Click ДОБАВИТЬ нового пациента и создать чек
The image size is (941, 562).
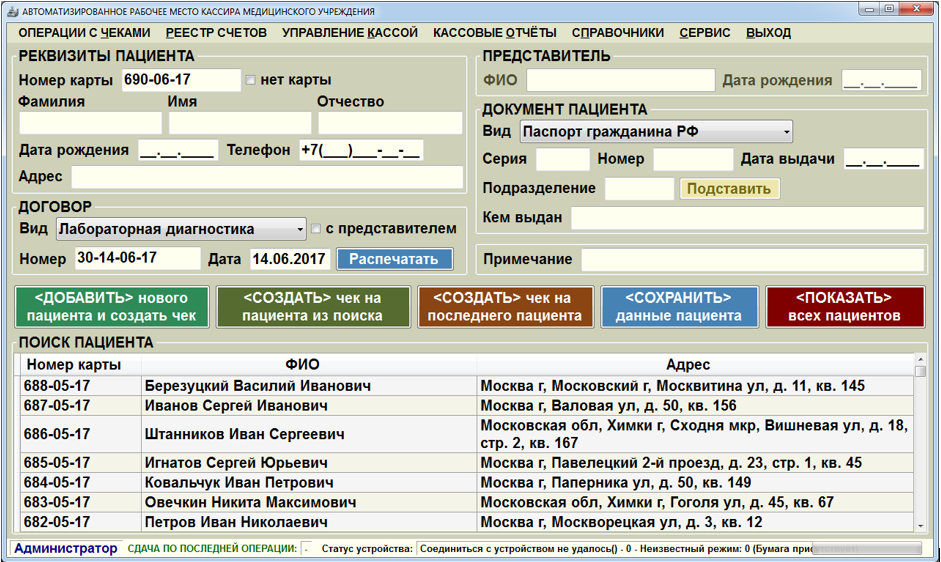(x=112, y=307)
